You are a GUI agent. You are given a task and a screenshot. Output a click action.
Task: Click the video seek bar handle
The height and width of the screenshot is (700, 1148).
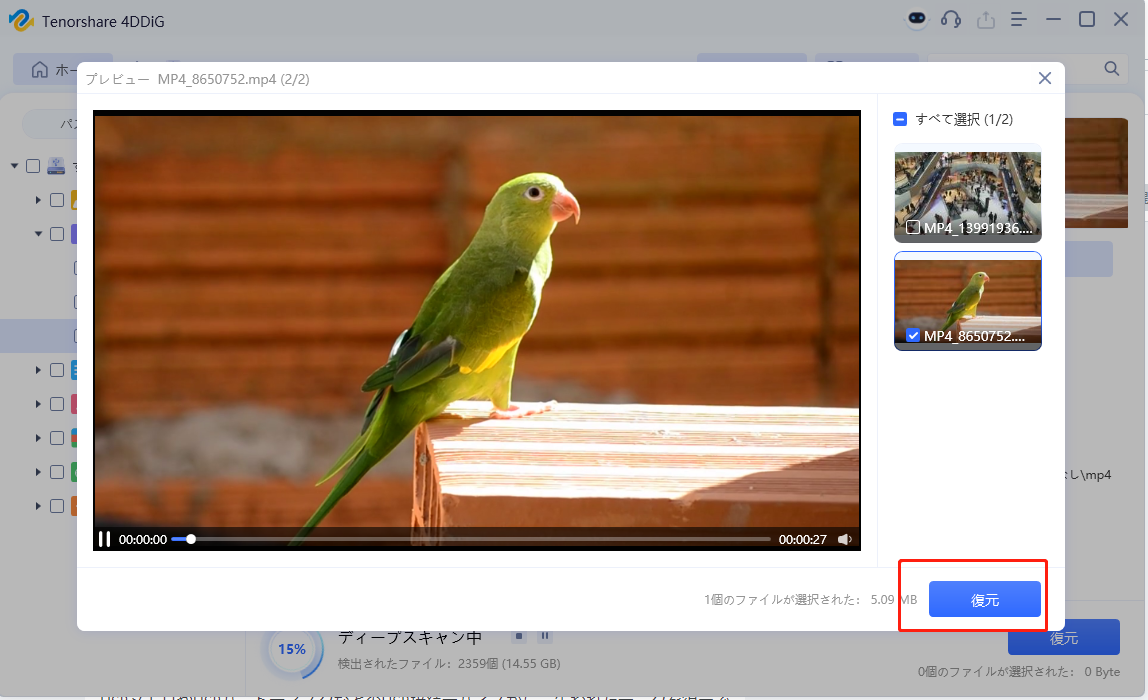(191, 539)
